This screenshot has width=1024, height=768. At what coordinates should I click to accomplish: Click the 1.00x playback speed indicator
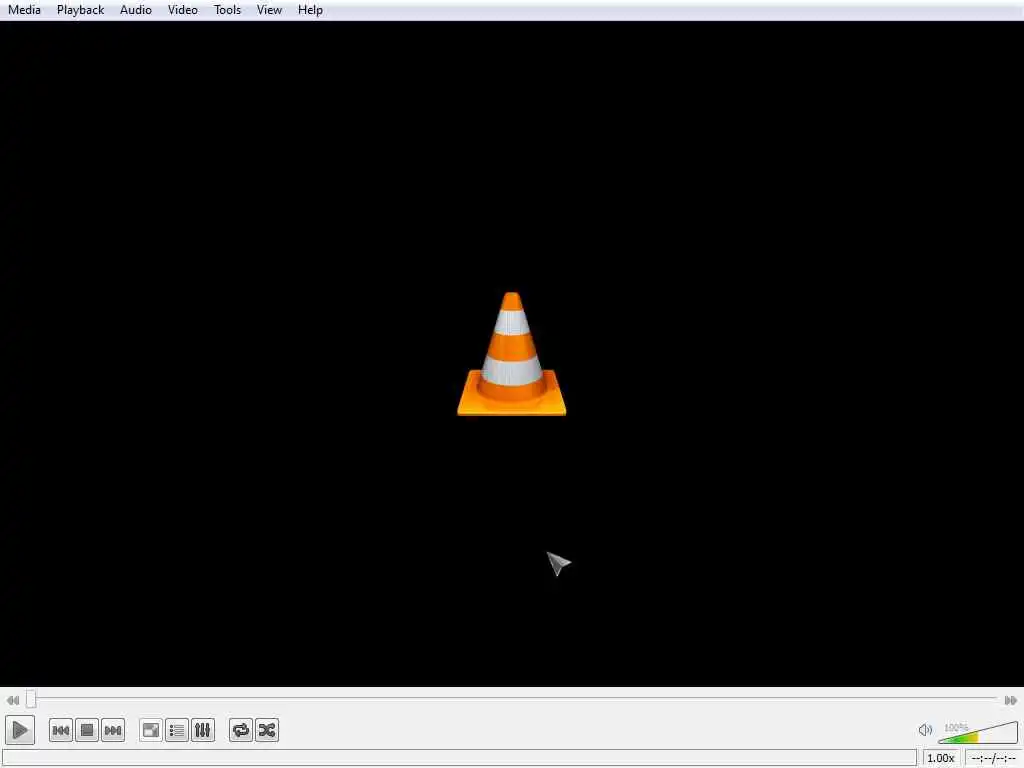[940, 758]
